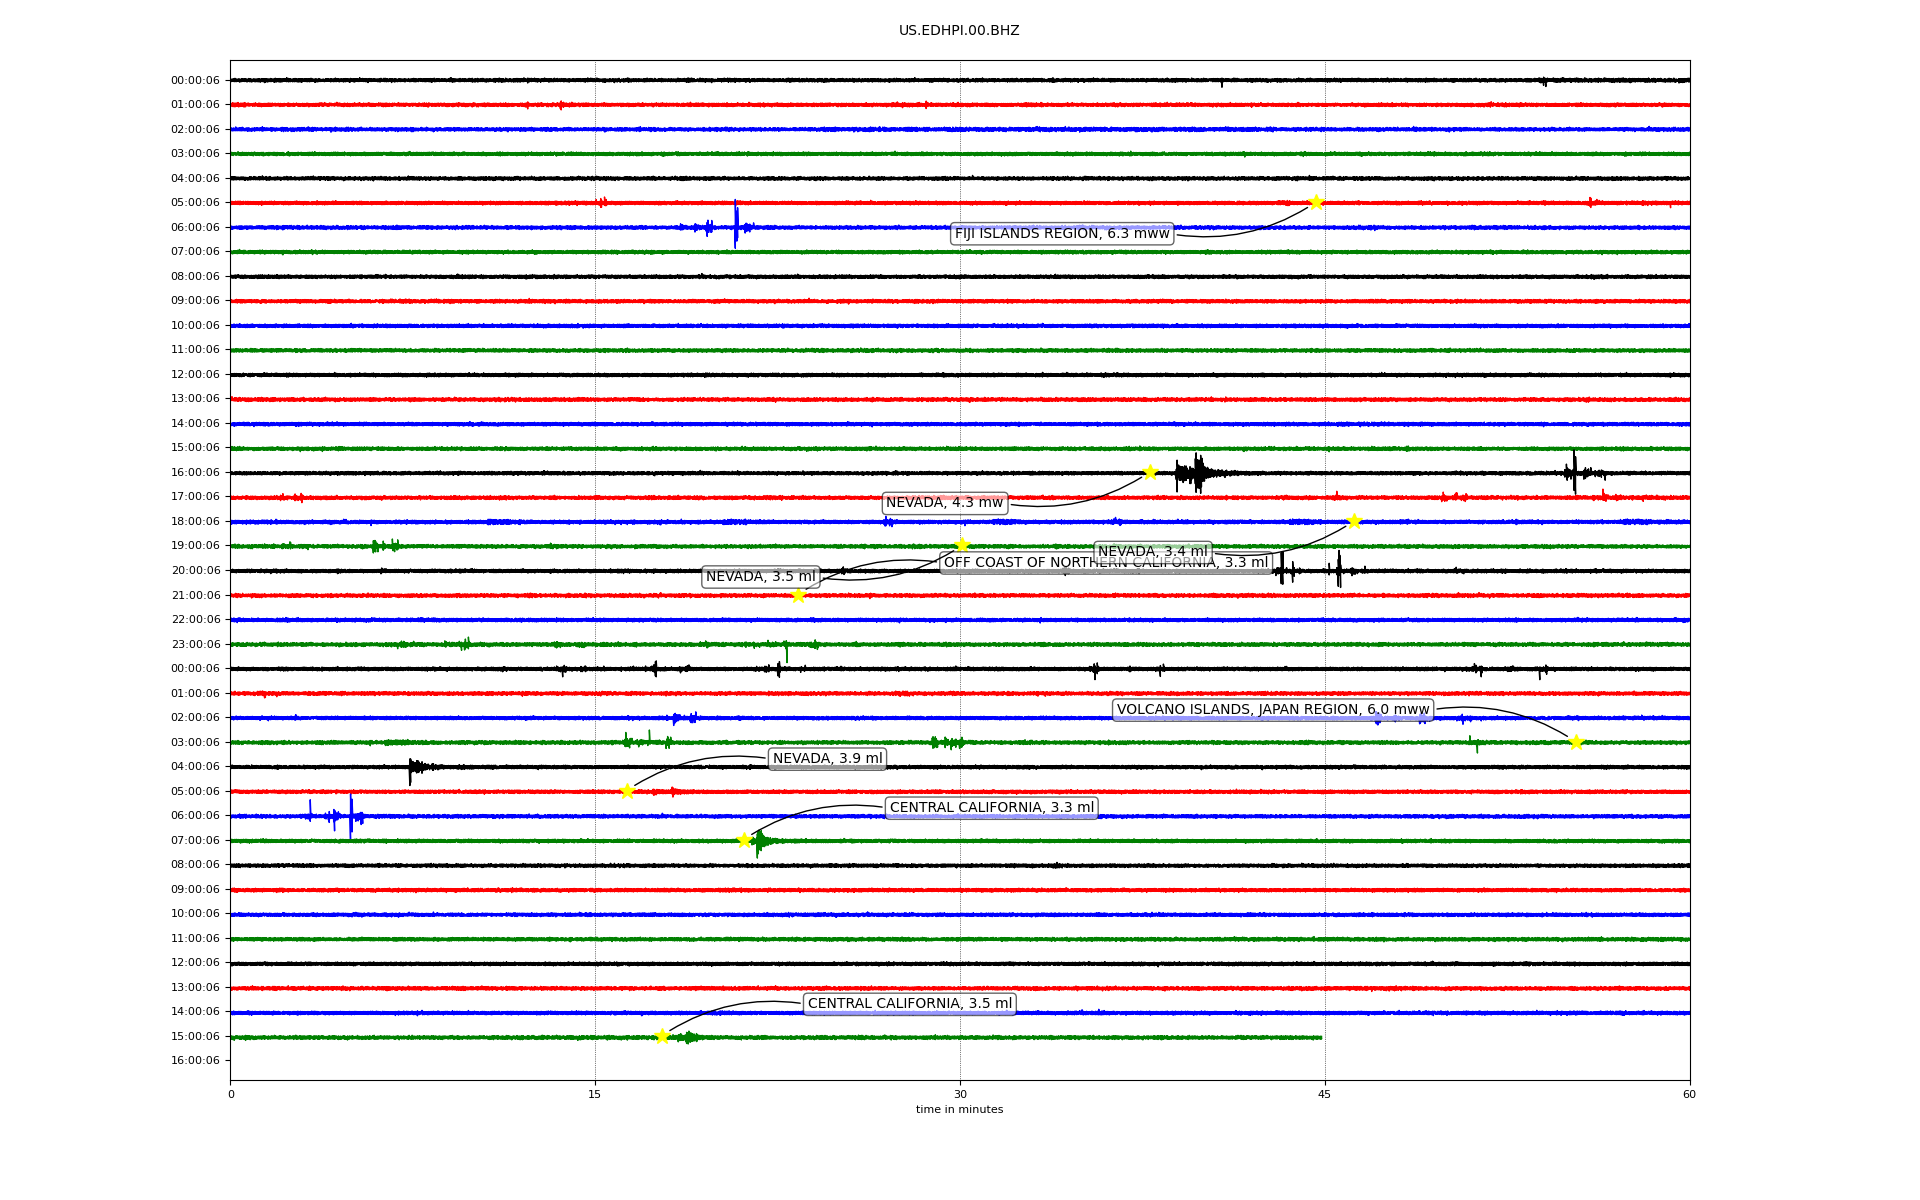This screenshot has width=1920, height=1200.
Task: Click the large blue spike at 06:00:06
Action: 735,223
